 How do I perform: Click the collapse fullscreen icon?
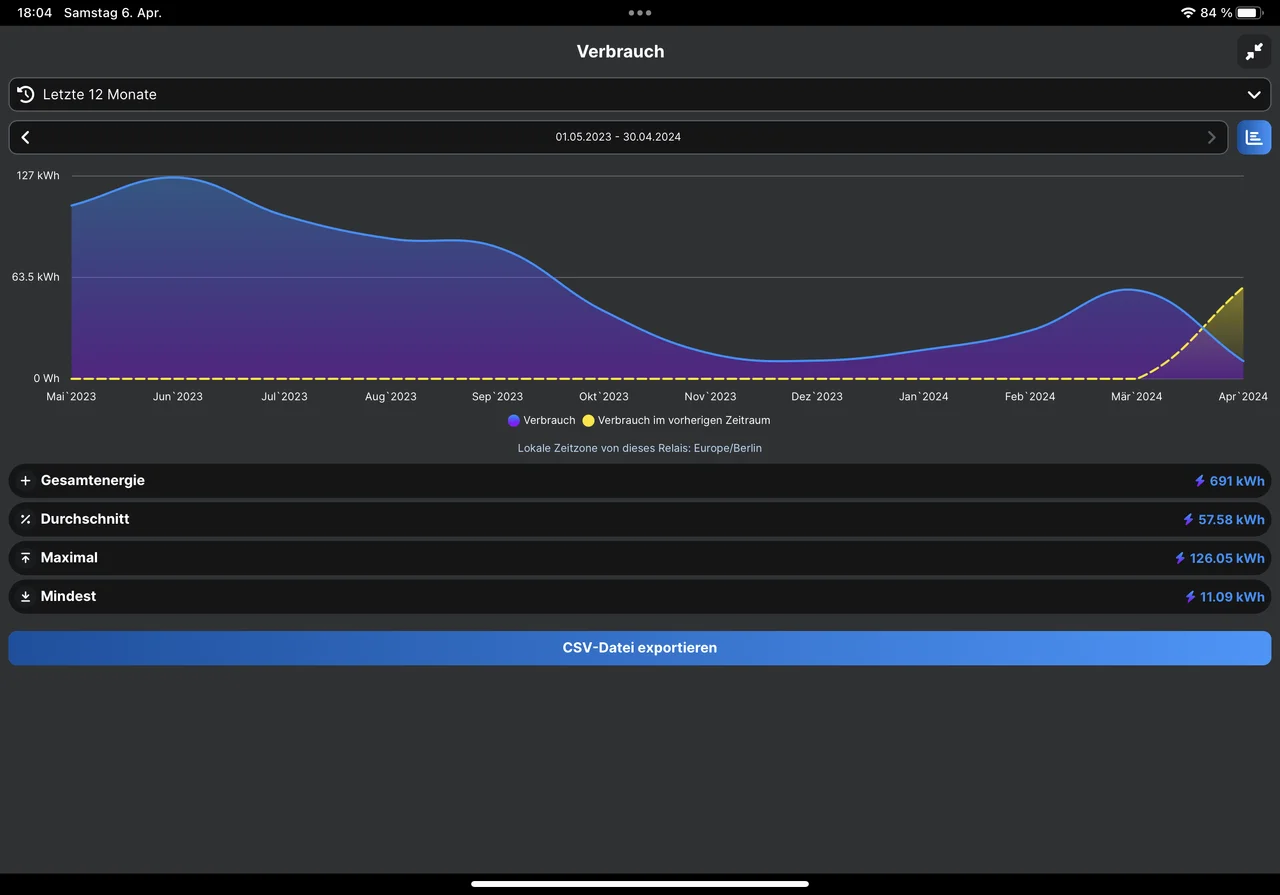click(1254, 52)
